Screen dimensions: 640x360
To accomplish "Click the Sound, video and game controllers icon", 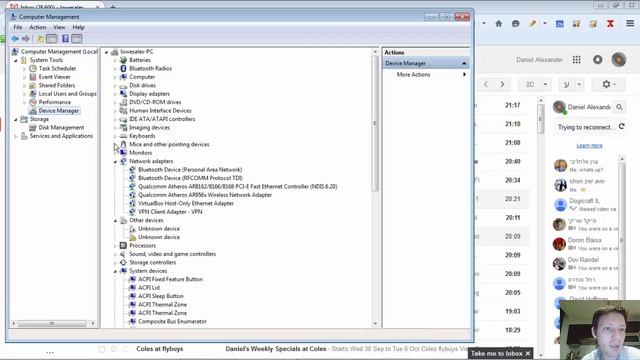I will click(x=123, y=254).
